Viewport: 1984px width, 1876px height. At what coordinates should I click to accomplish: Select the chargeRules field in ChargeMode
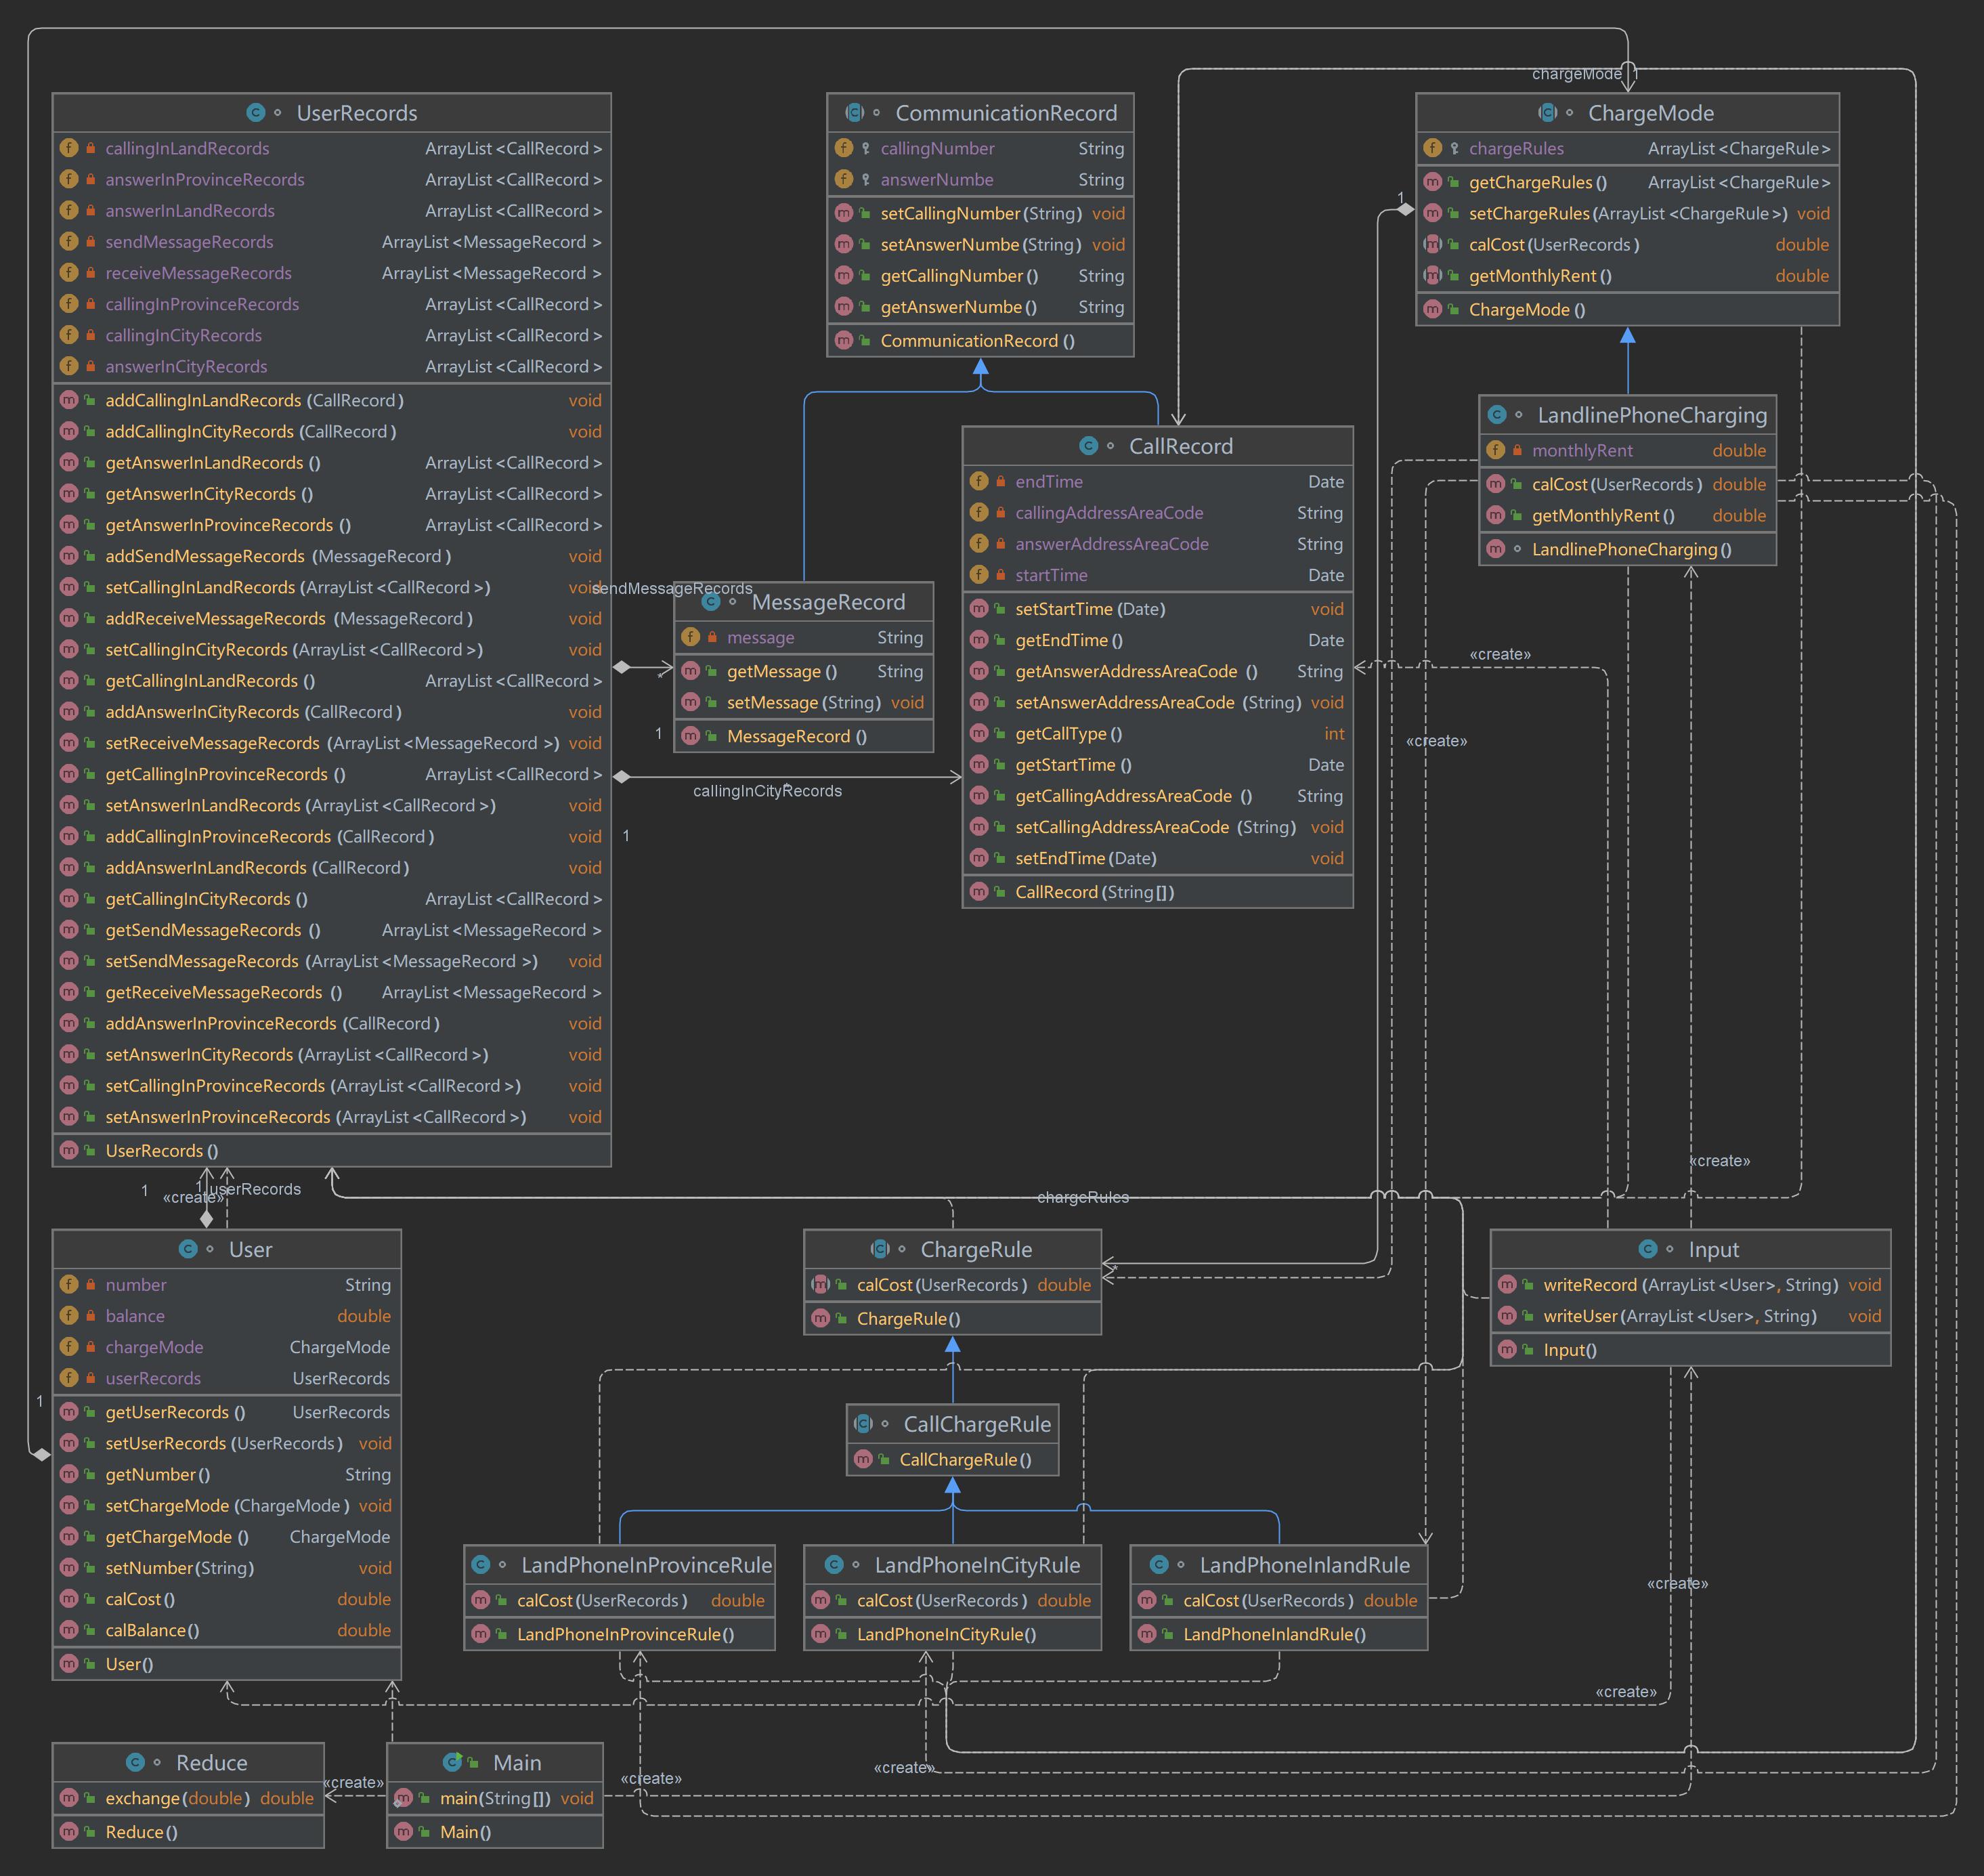pos(1627,148)
